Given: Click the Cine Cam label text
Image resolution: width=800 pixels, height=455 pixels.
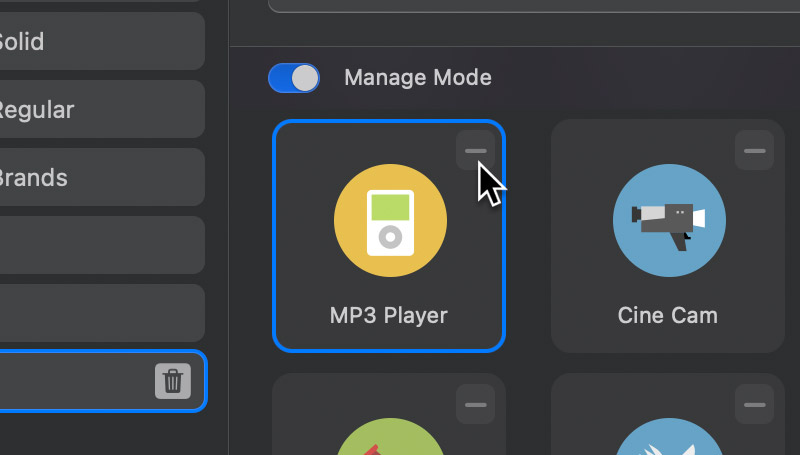Looking at the screenshot, I should pos(667,315).
